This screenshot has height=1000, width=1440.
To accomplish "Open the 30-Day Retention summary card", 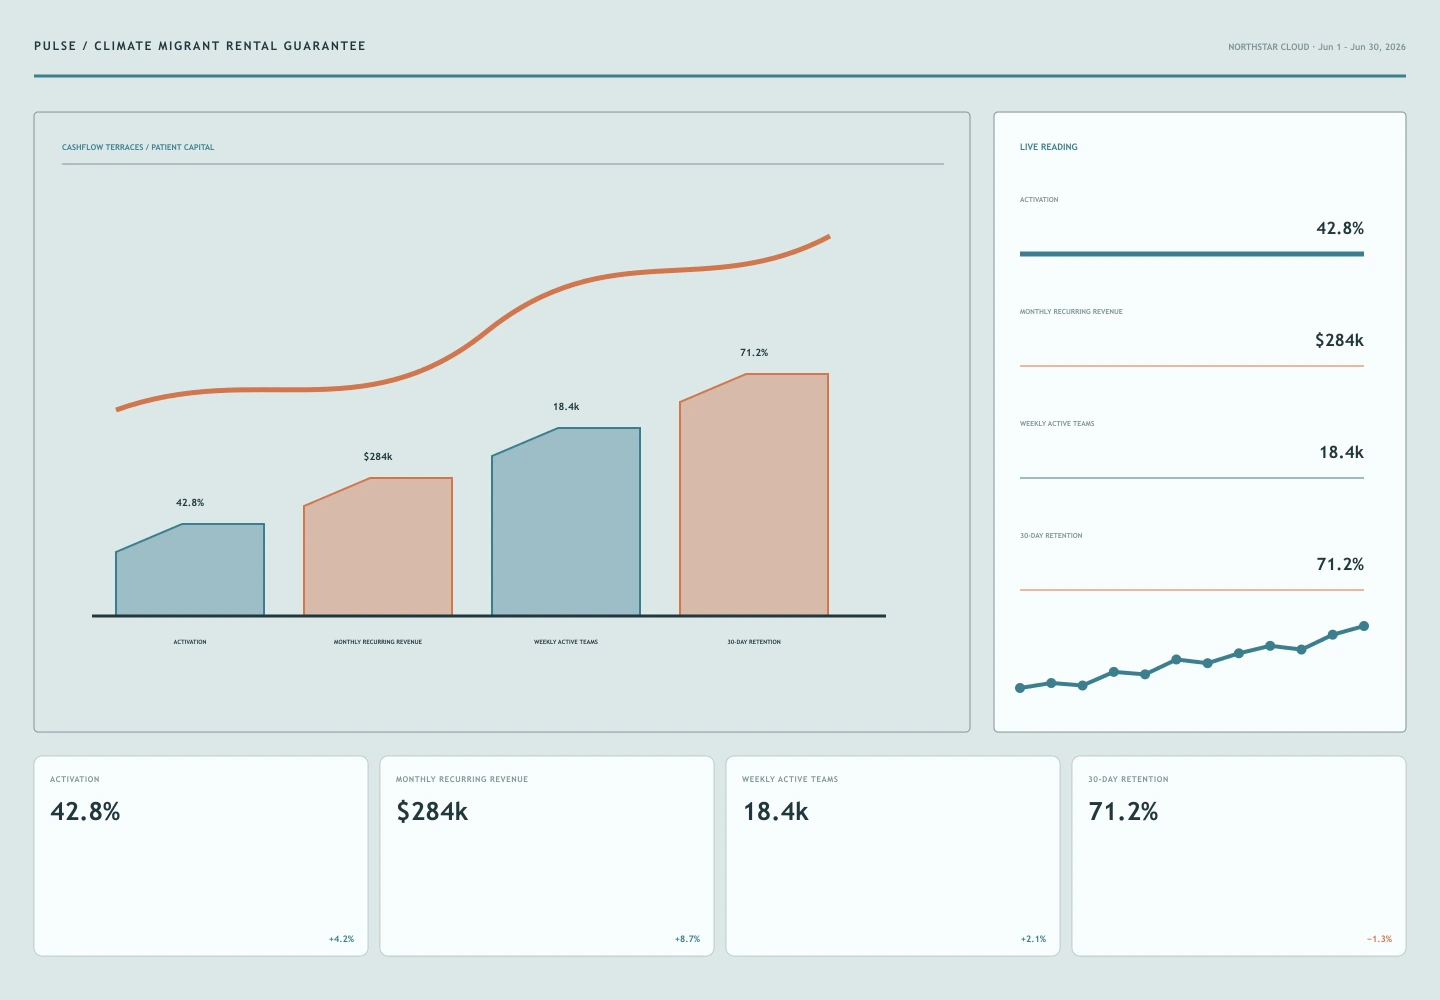I will [x=1239, y=856].
